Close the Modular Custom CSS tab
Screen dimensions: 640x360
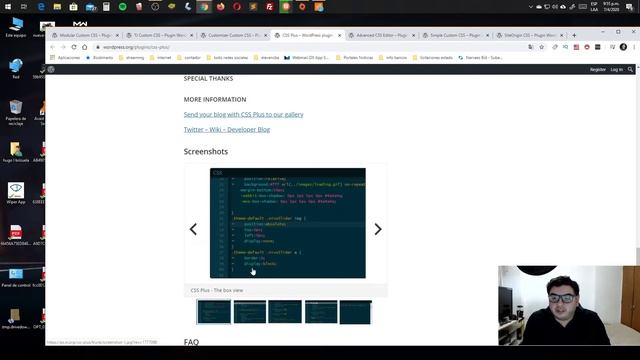(117, 36)
